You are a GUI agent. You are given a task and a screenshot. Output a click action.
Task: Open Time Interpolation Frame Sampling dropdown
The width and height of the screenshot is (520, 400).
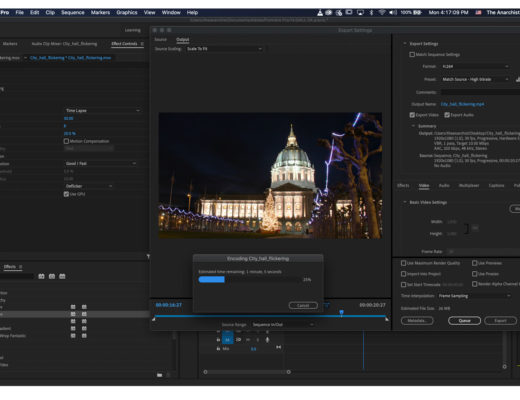[x=474, y=296]
